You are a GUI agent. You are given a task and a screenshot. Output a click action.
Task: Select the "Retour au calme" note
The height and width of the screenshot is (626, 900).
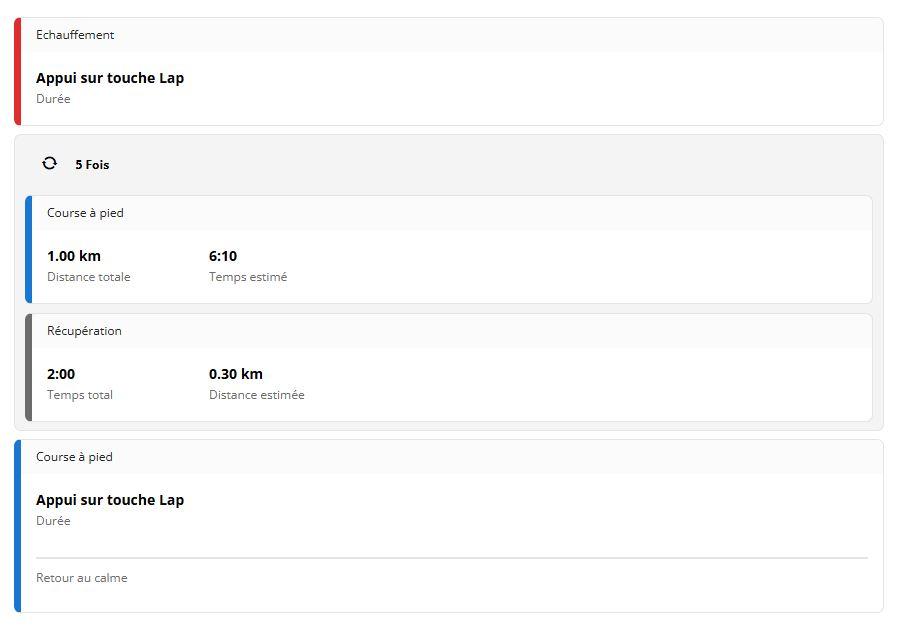click(82, 578)
